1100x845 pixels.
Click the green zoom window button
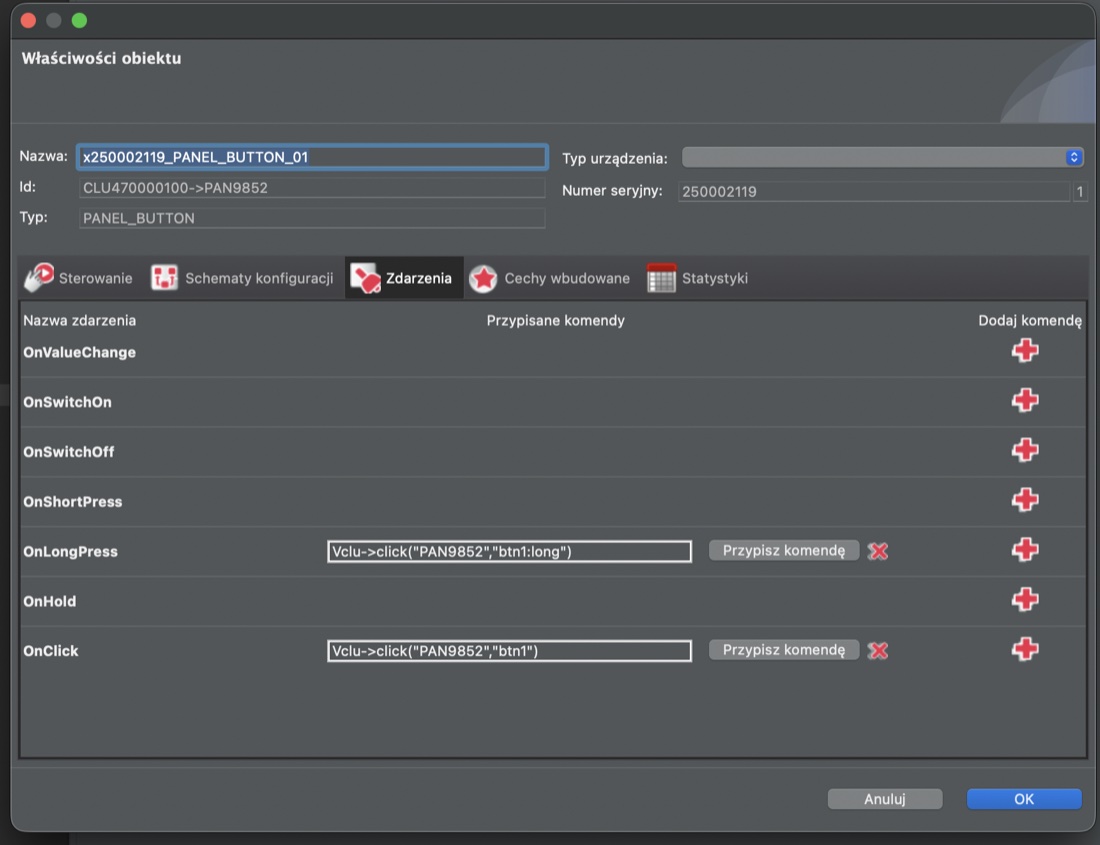[79, 20]
